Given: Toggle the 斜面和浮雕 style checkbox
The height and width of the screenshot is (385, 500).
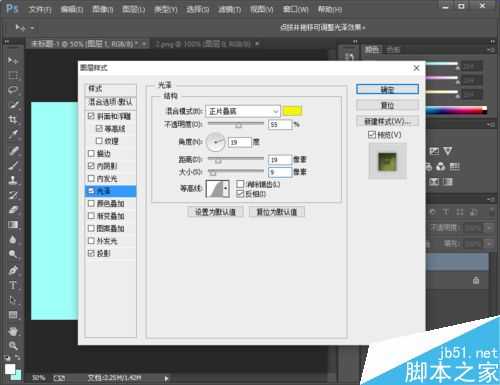Looking at the screenshot, I should (91, 116).
